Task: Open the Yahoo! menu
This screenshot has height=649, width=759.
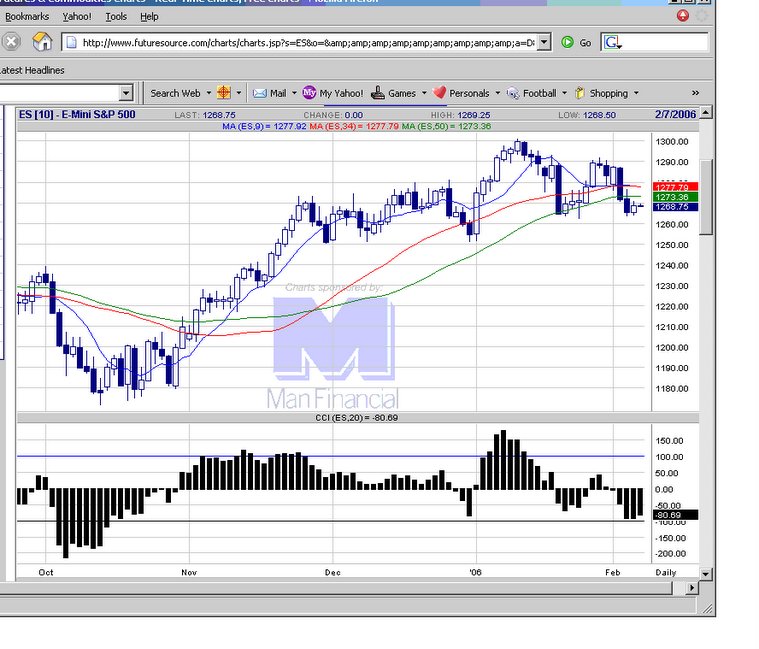Action: [77, 16]
